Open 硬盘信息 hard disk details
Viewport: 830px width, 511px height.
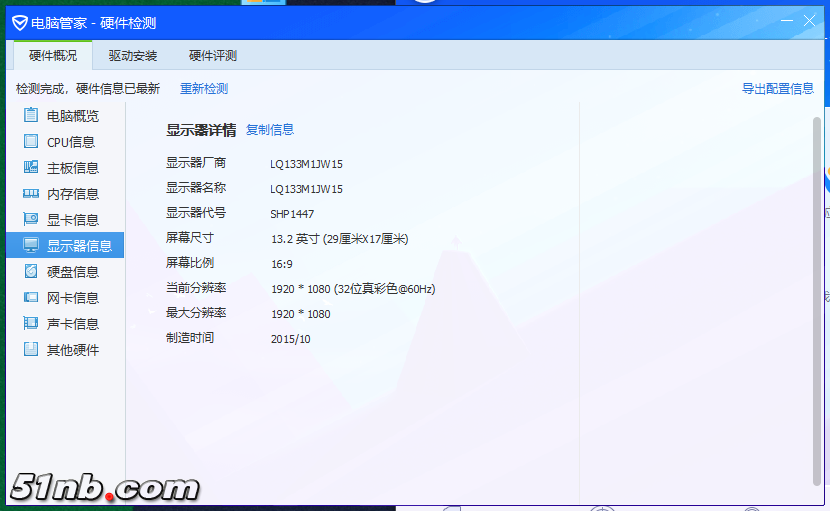coord(72,272)
